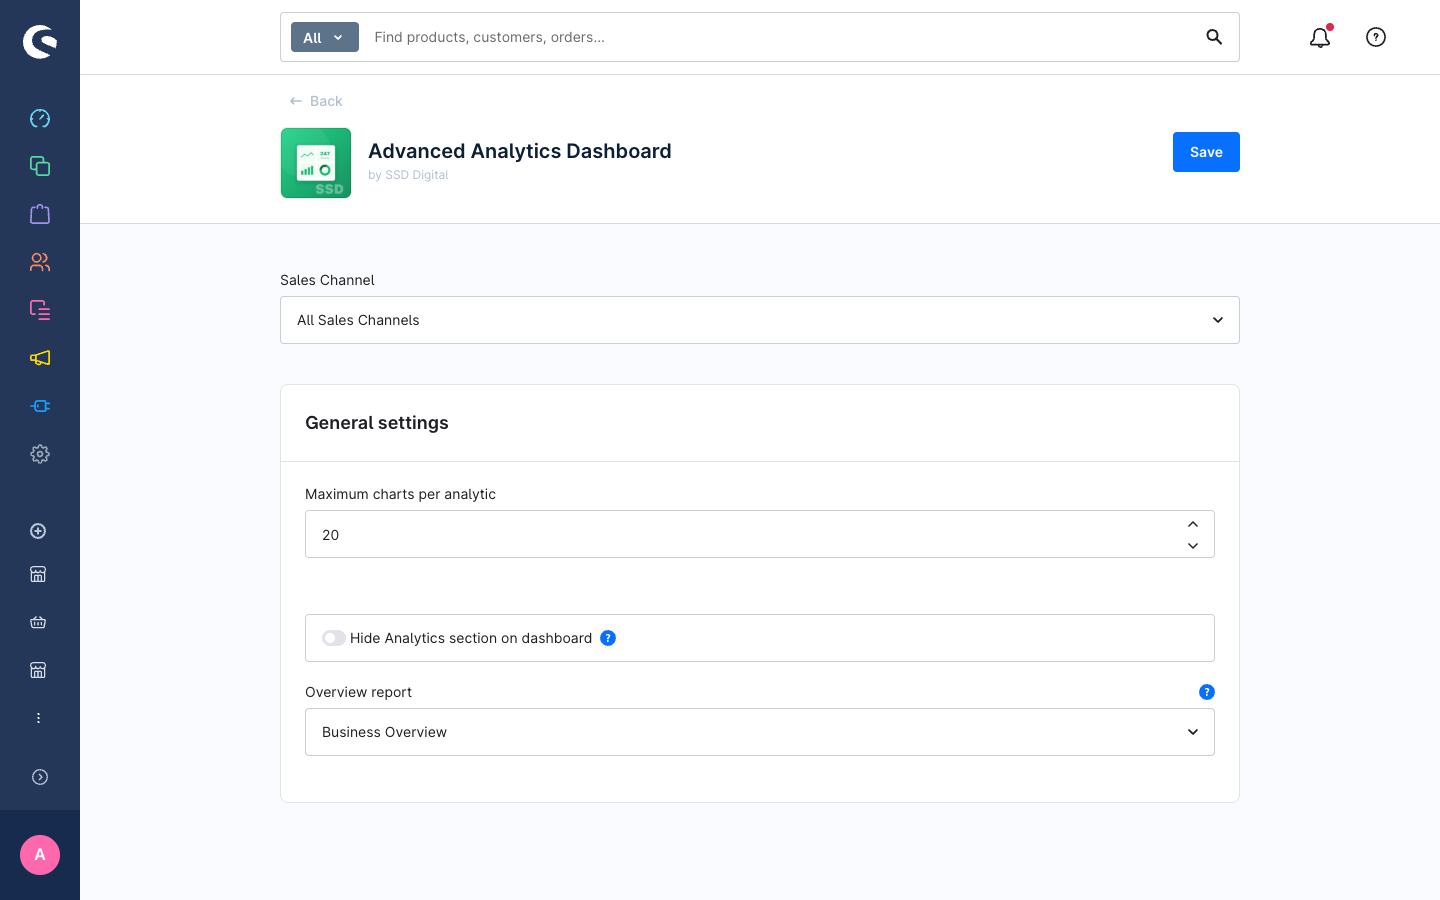Toggle Hide Analytics section on dashboard
The width and height of the screenshot is (1440, 900).
334,638
